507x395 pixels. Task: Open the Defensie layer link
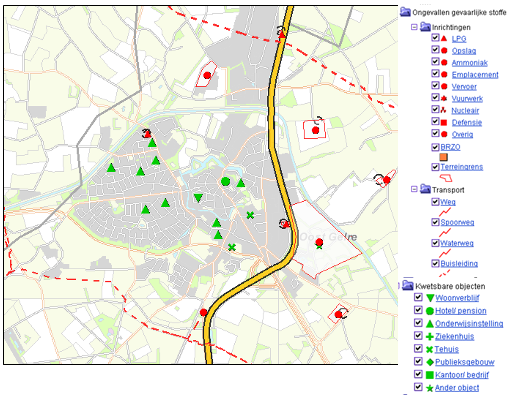(x=467, y=123)
